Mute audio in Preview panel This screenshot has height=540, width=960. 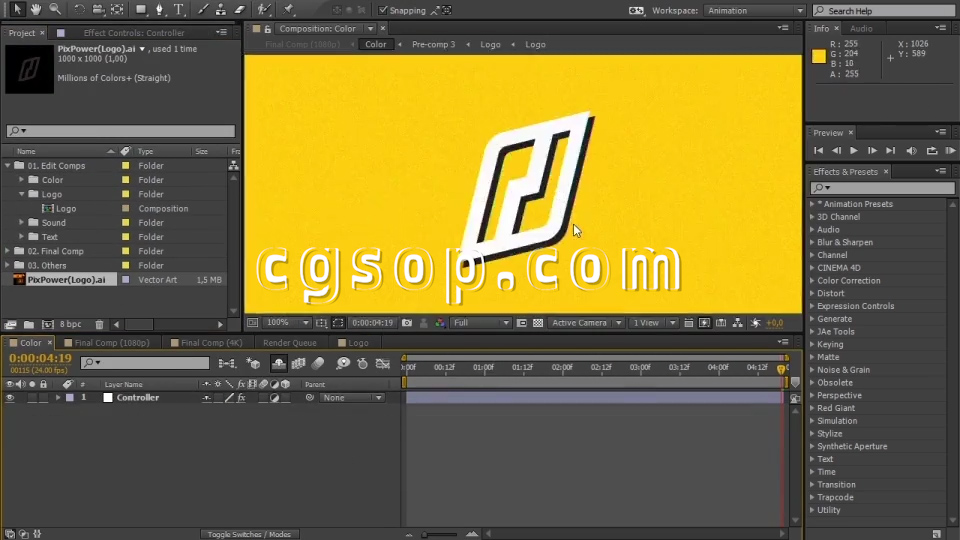pyautogui.click(x=912, y=151)
